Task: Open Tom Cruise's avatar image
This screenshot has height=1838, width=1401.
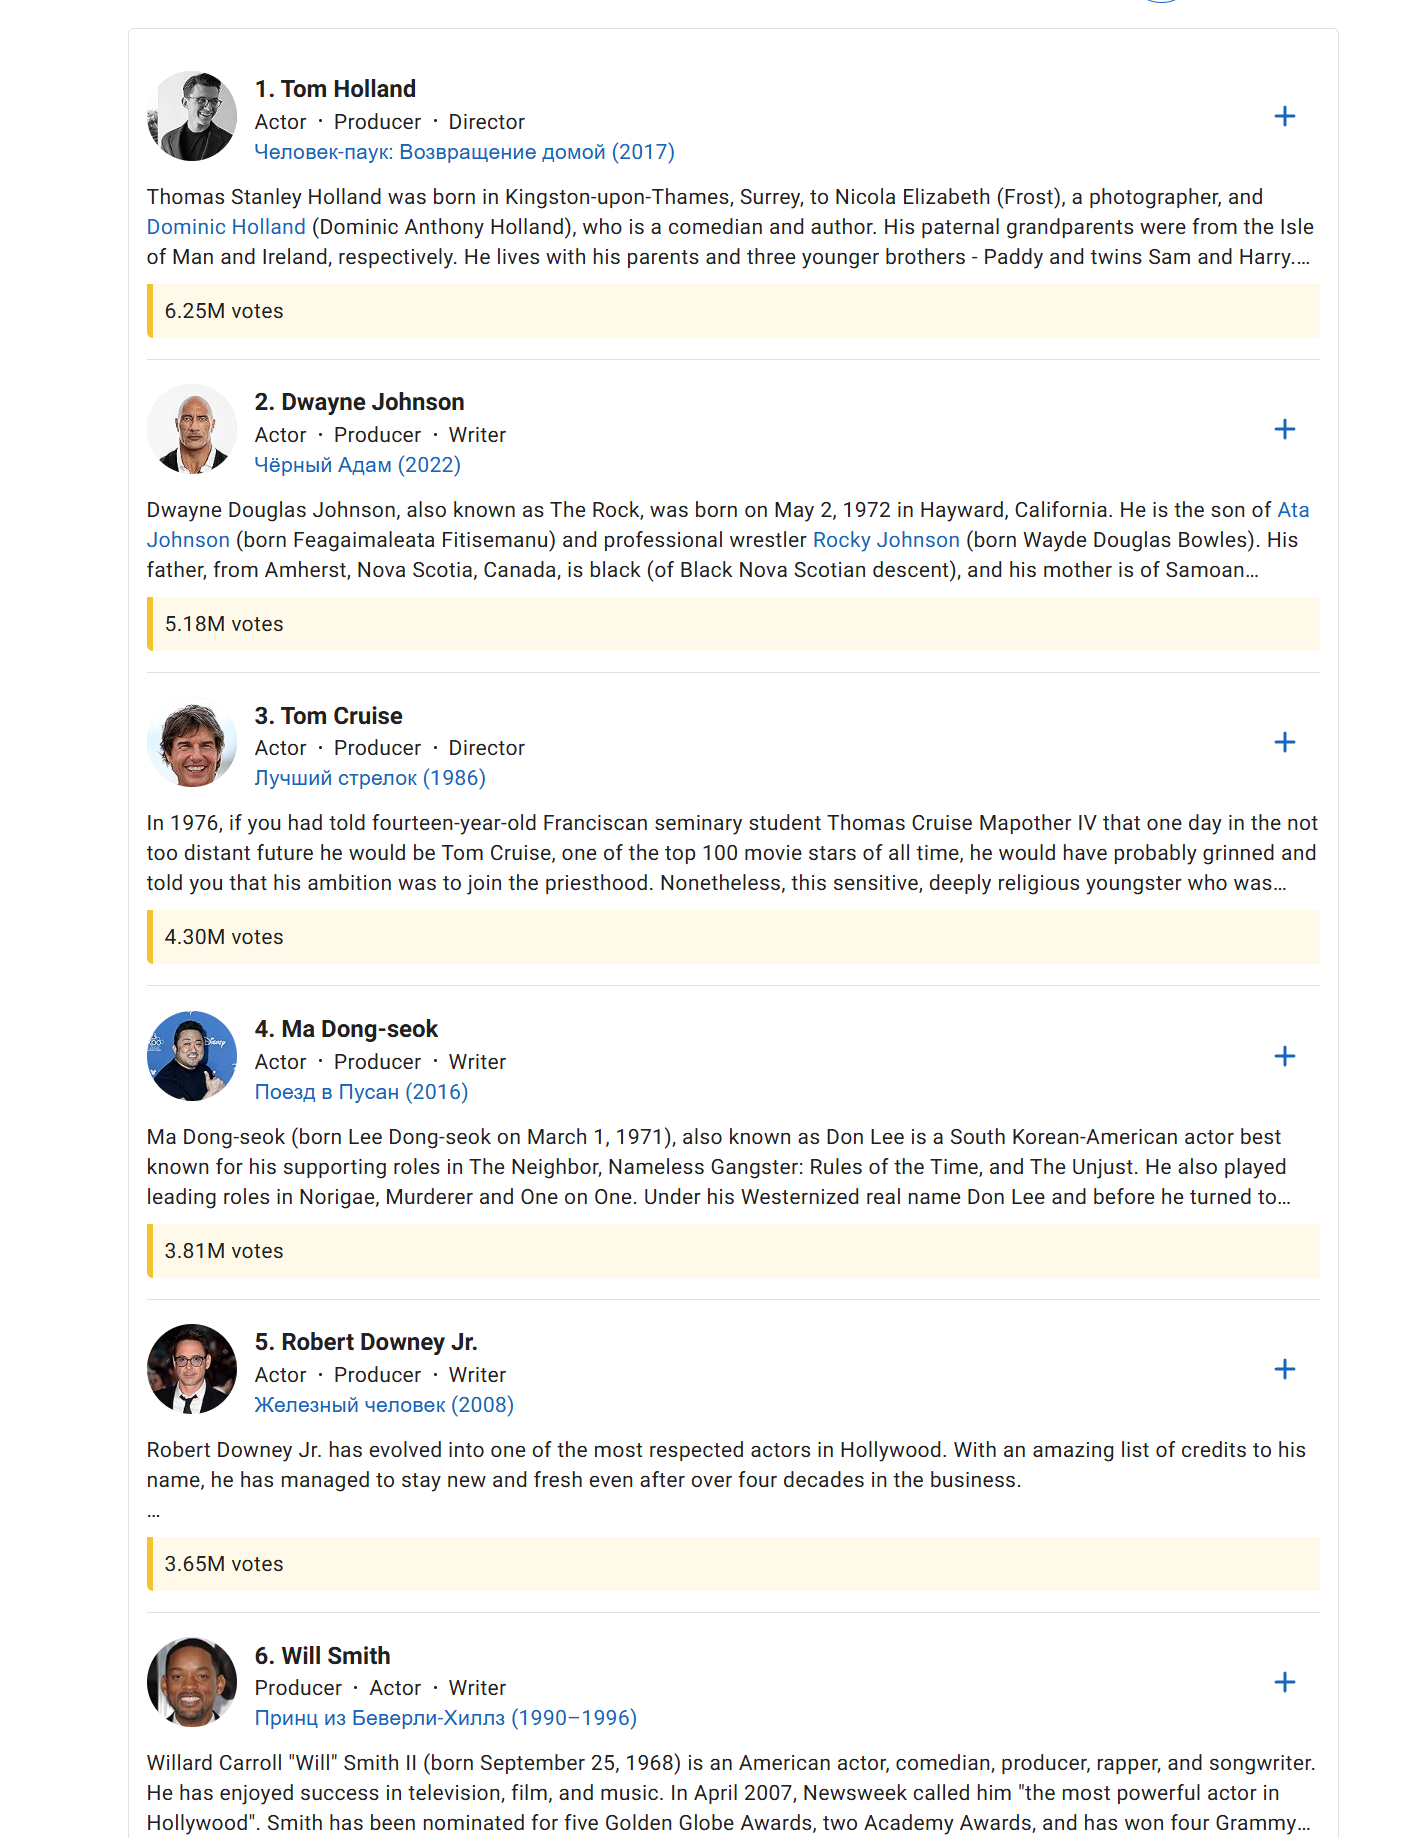Action: pyautogui.click(x=192, y=743)
